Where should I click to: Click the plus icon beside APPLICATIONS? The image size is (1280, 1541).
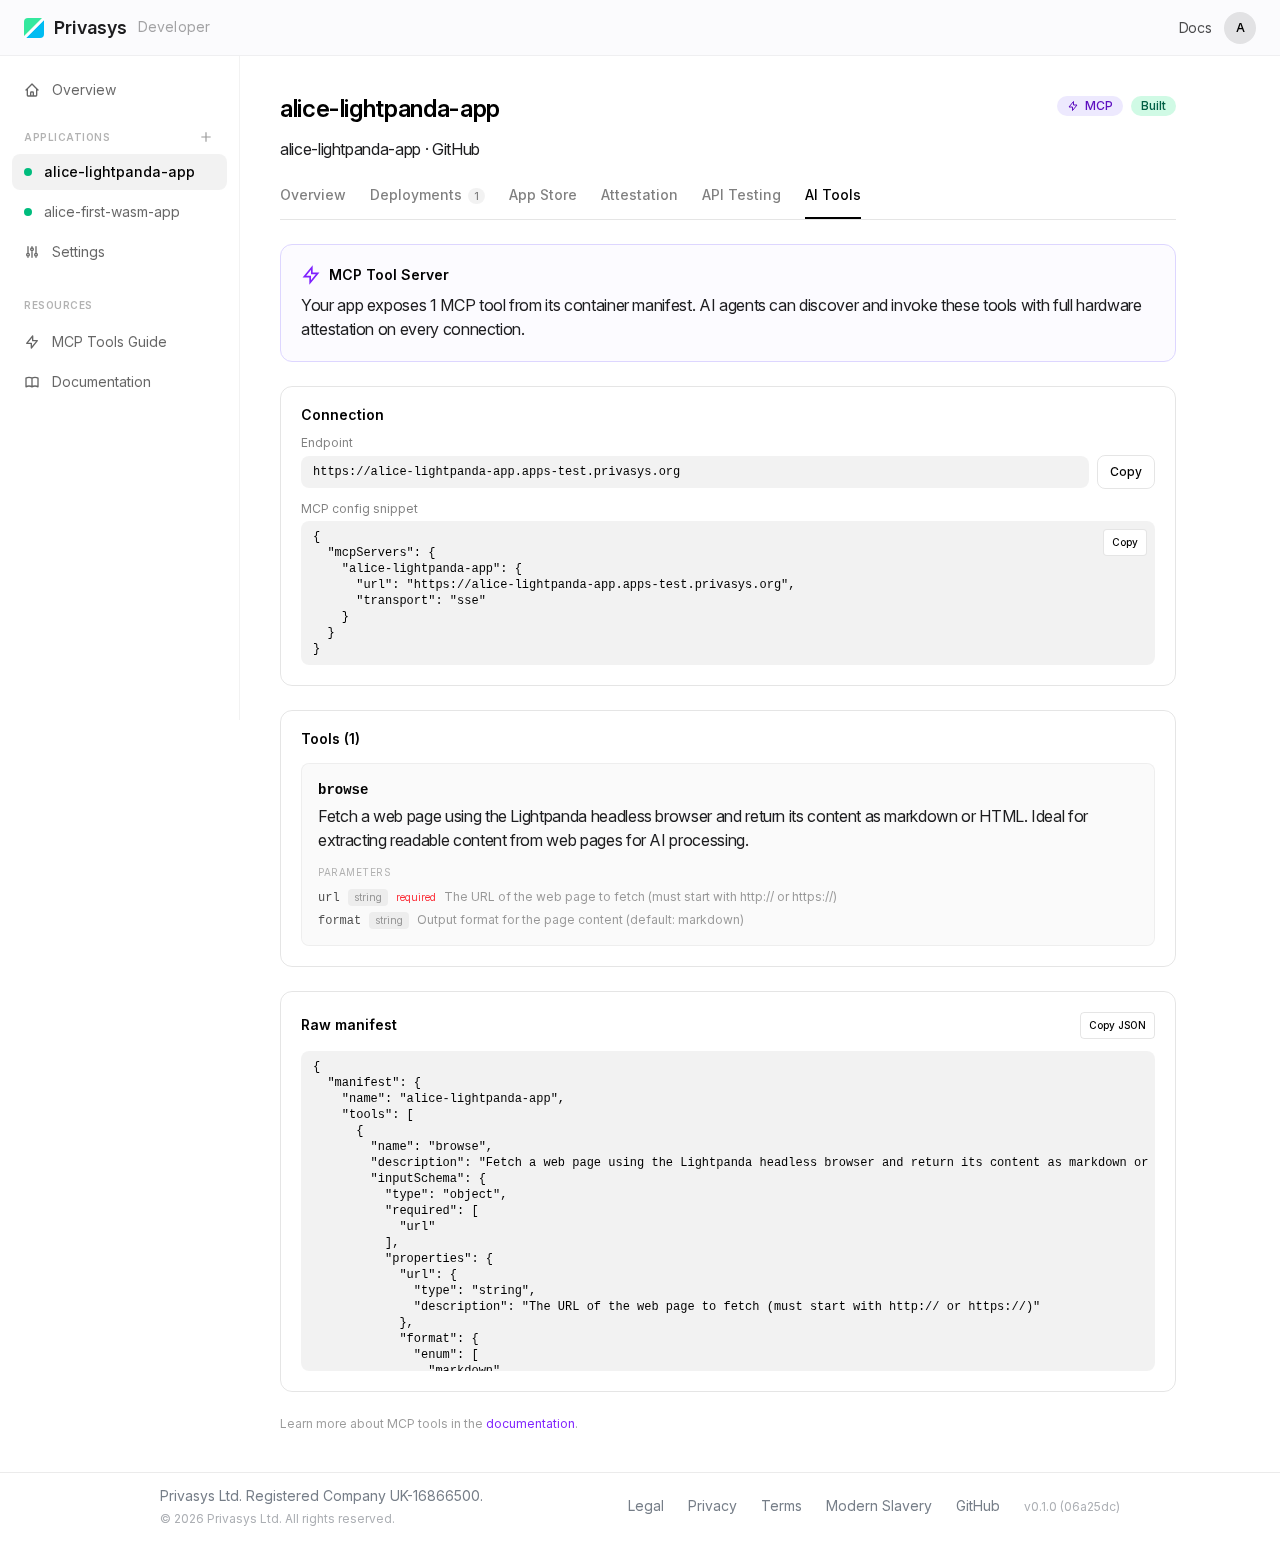tap(205, 137)
